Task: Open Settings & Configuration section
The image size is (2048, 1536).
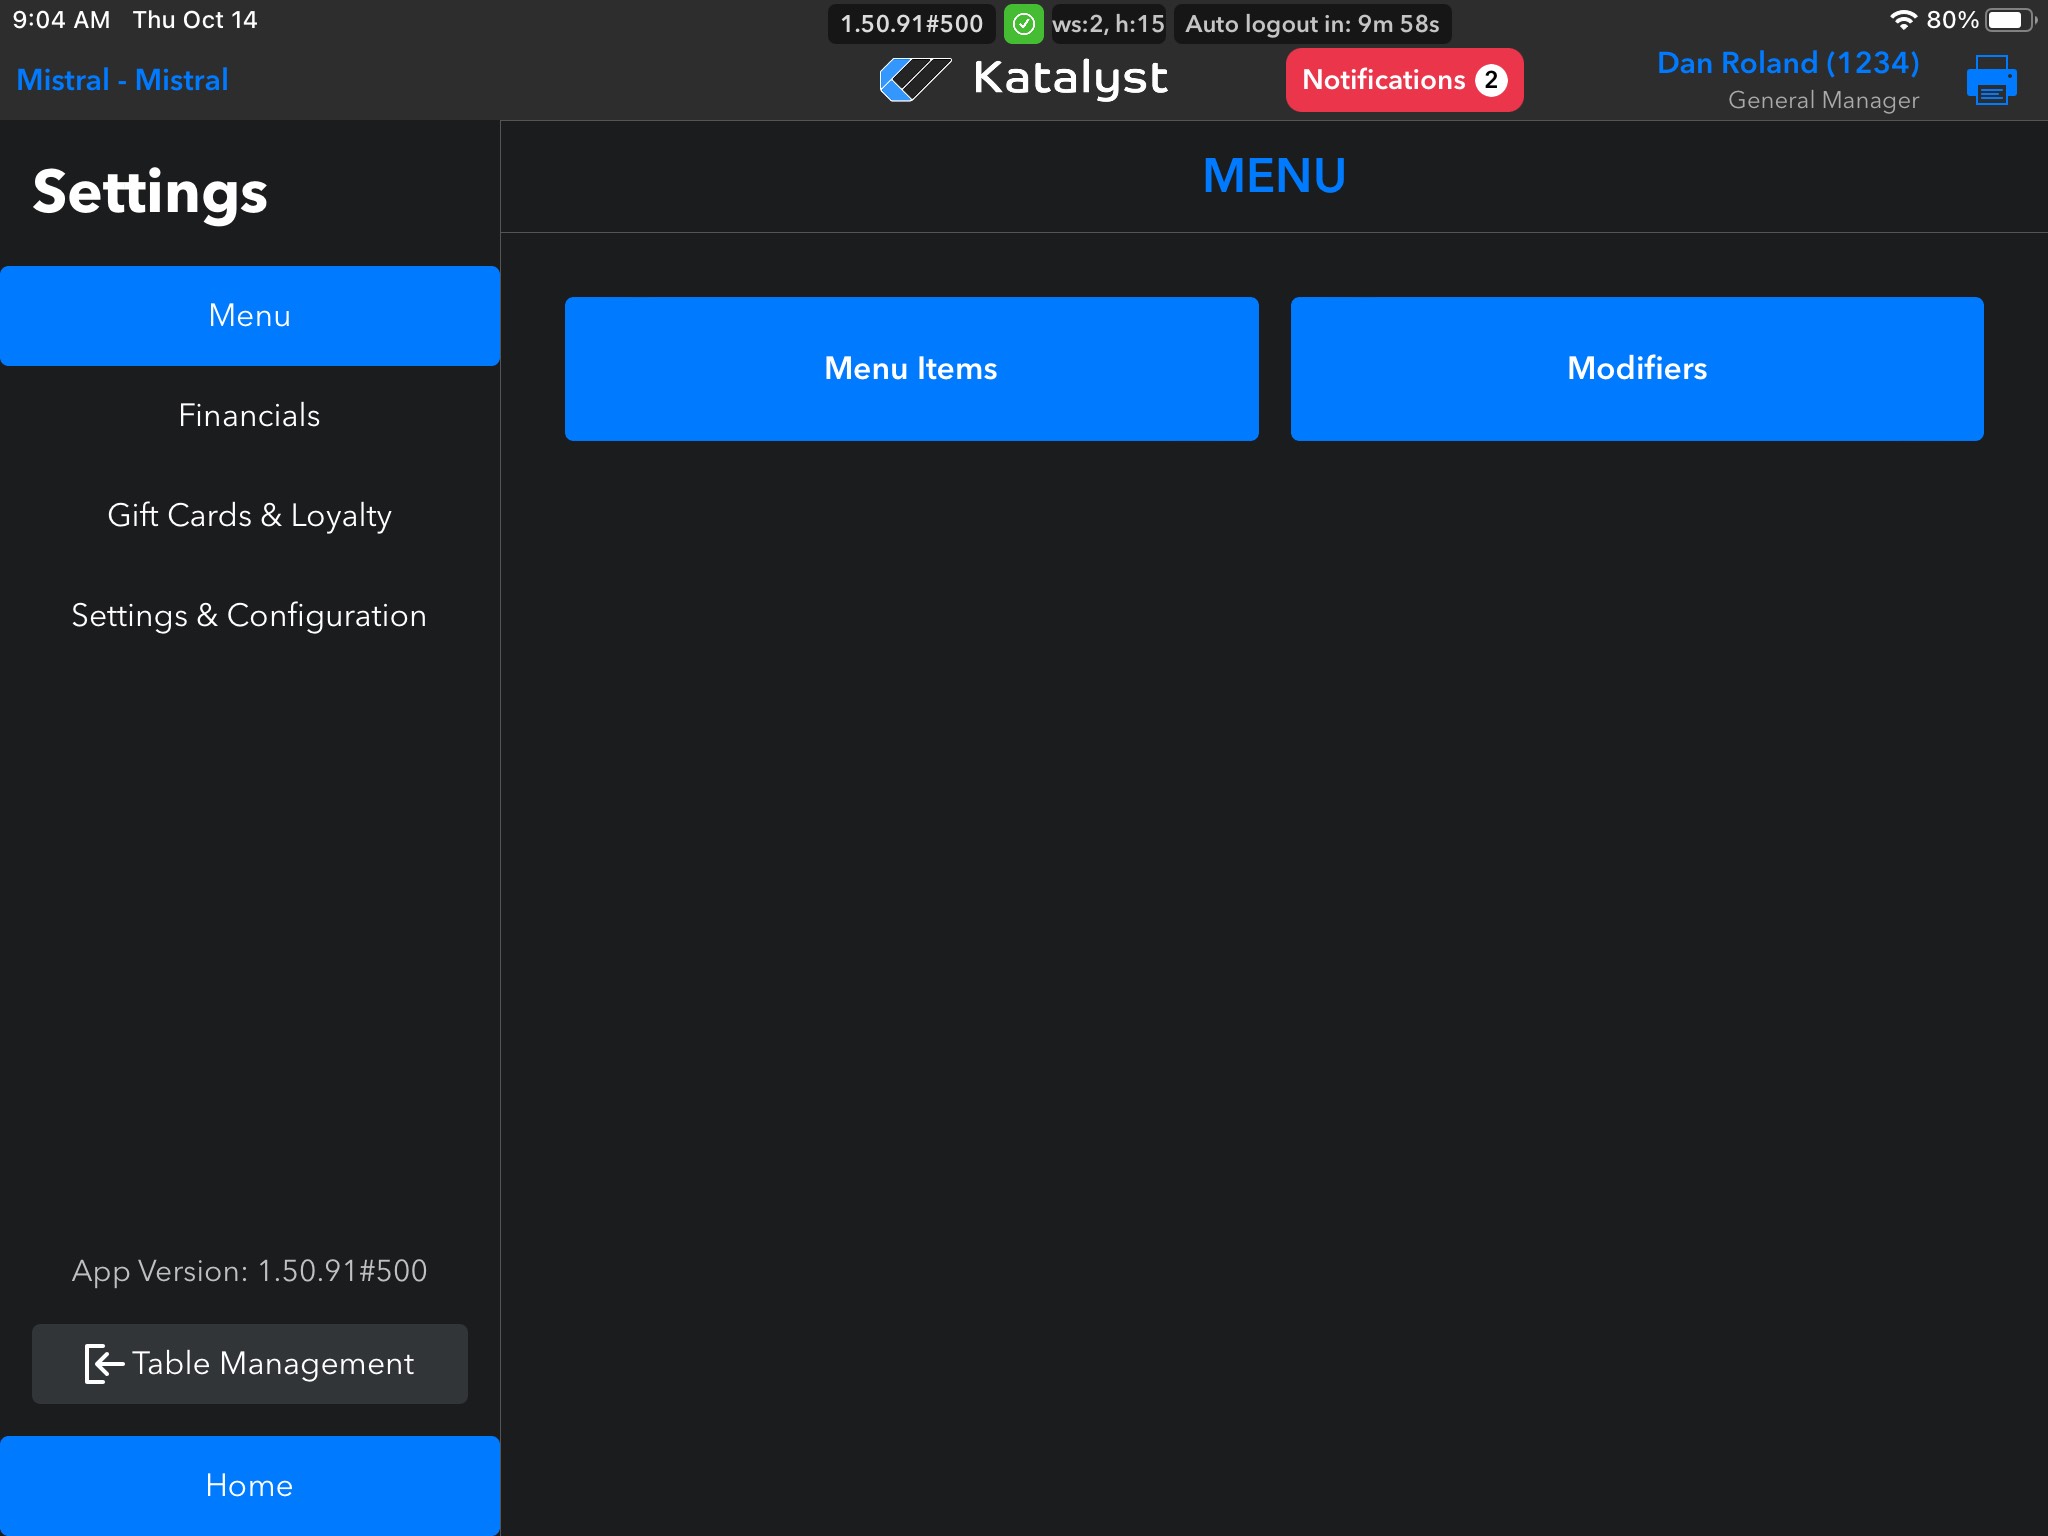Action: (x=250, y=616)
